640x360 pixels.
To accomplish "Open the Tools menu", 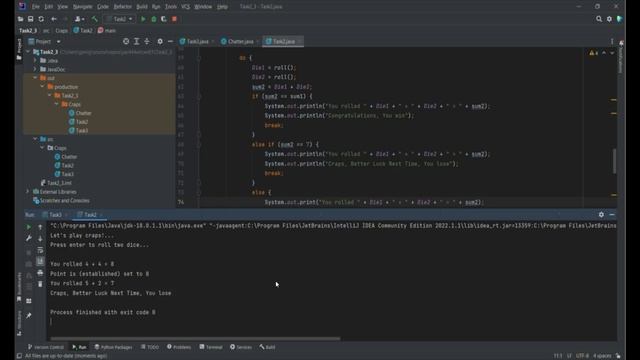I will click(x=171, y=7).
